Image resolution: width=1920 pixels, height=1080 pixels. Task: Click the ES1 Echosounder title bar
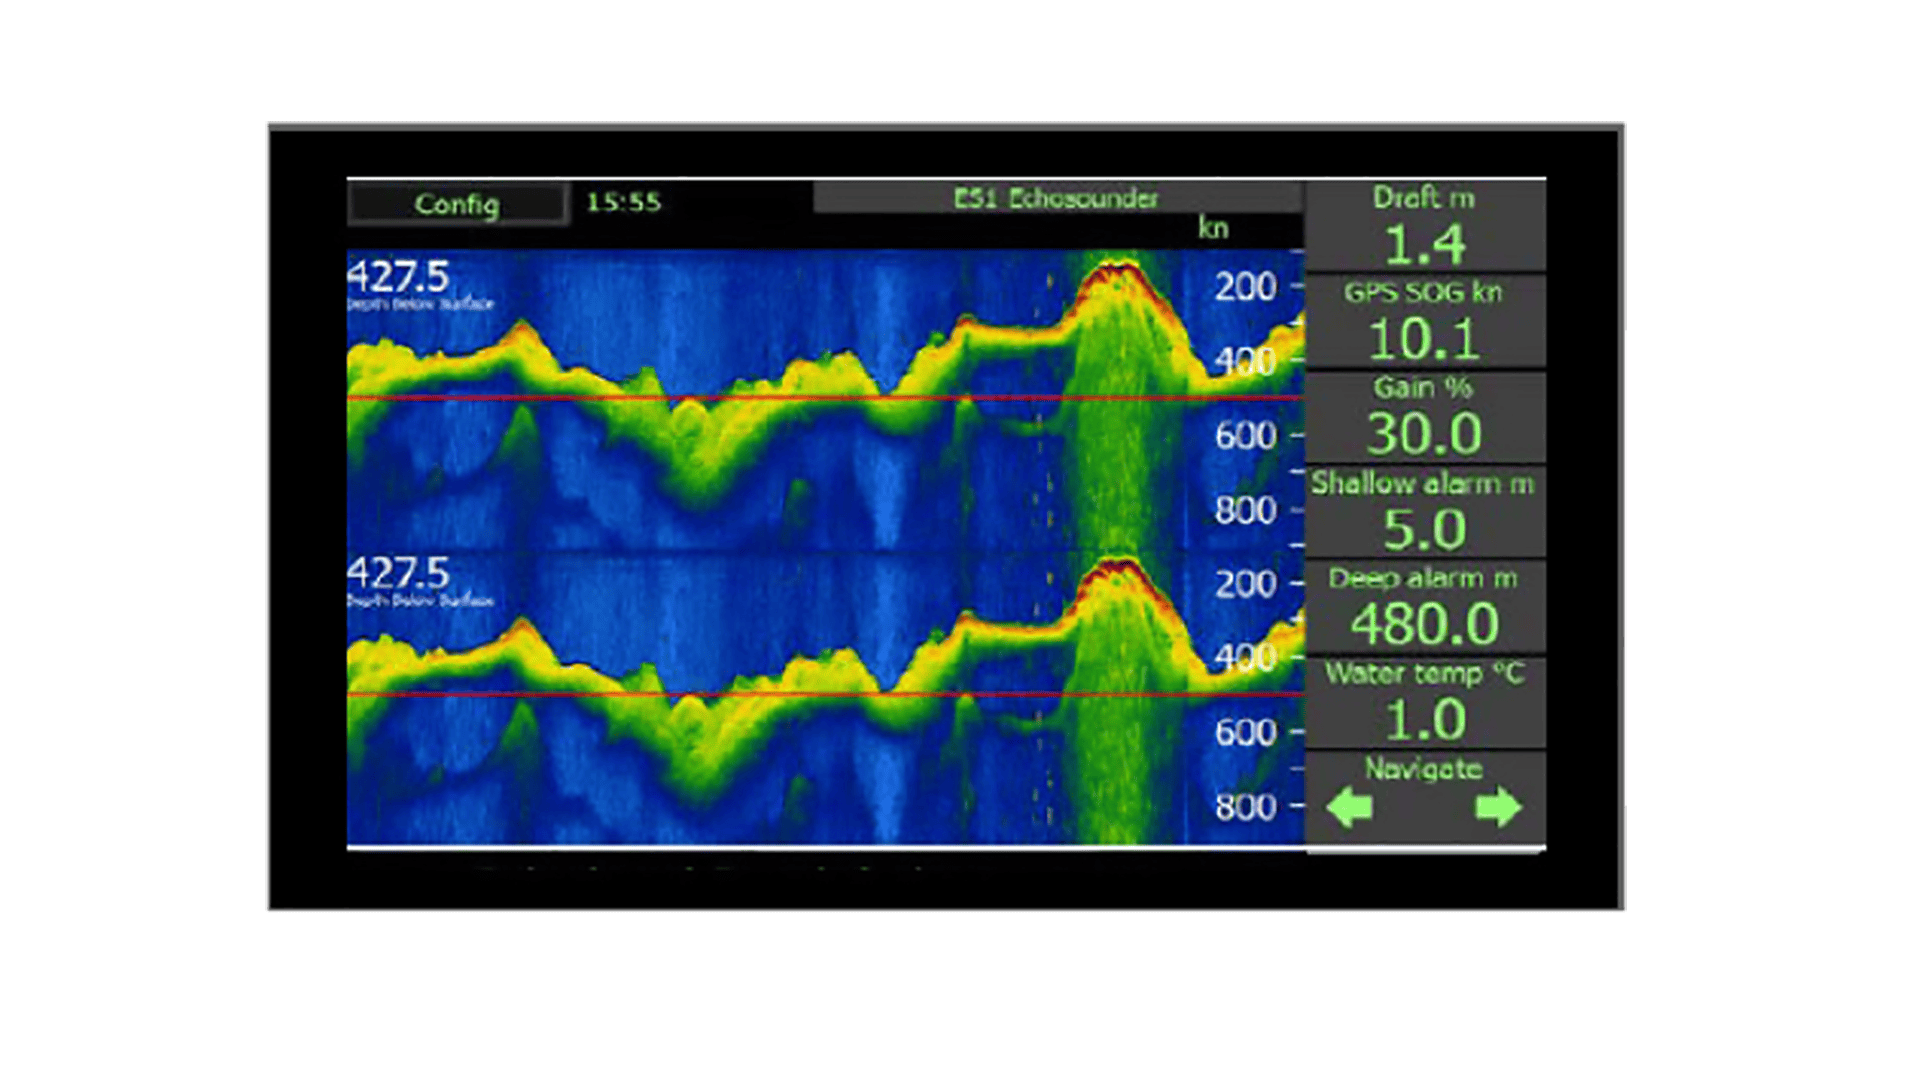tap(1056, 198)
